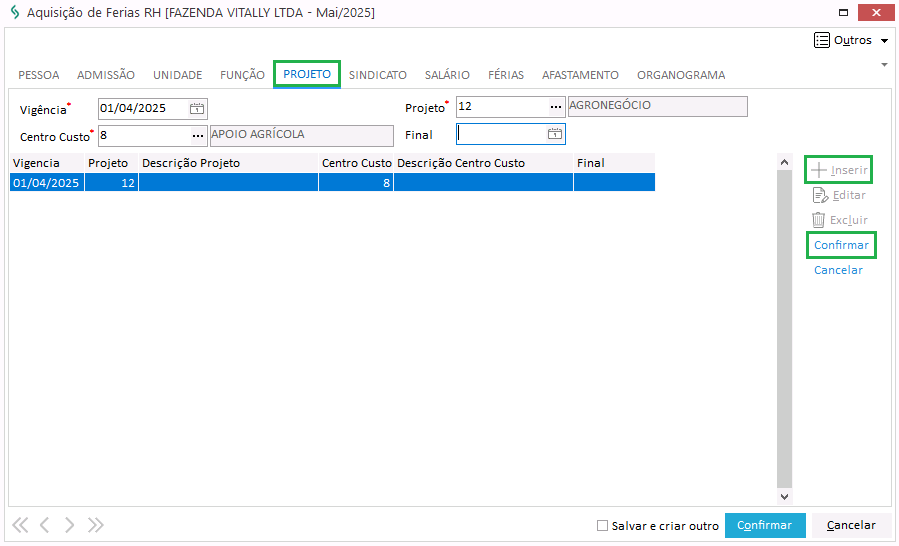This screenshot has height=546, width=899.
Task: Switch to the UNIDADE tab
Action: click(x=178, y=75)
